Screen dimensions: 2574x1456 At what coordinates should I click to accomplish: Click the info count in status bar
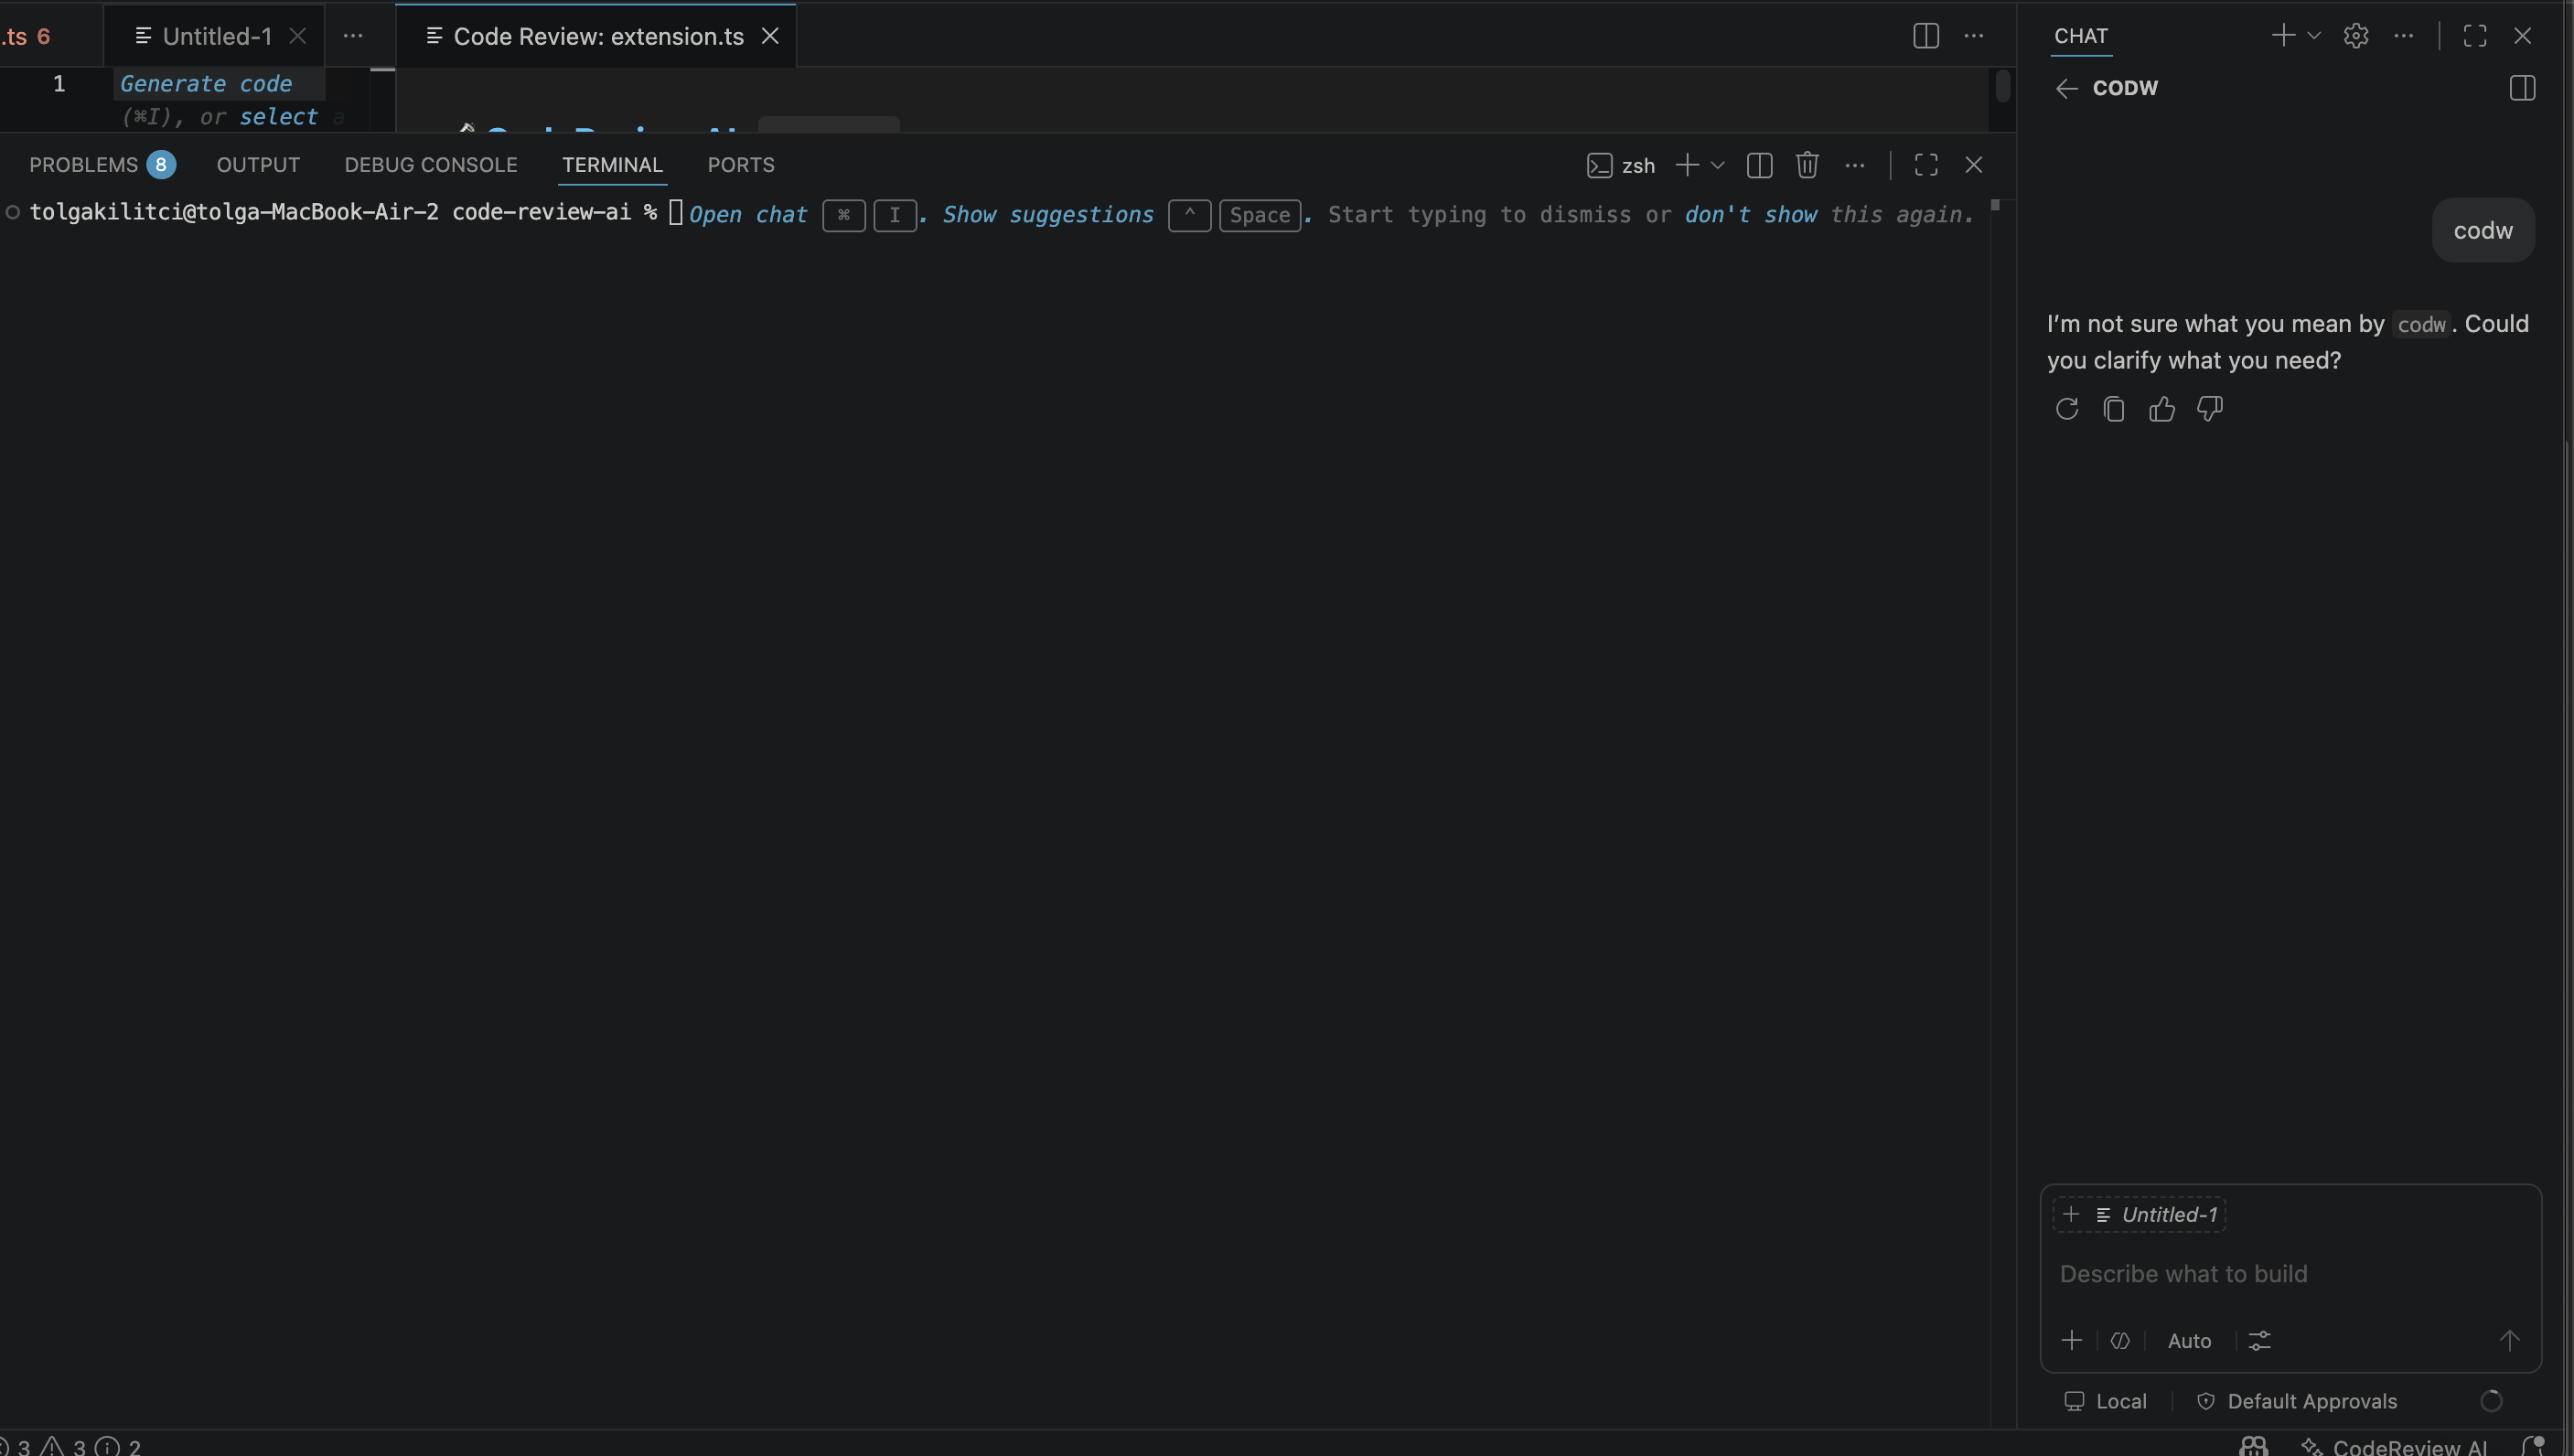point(119,1446)
